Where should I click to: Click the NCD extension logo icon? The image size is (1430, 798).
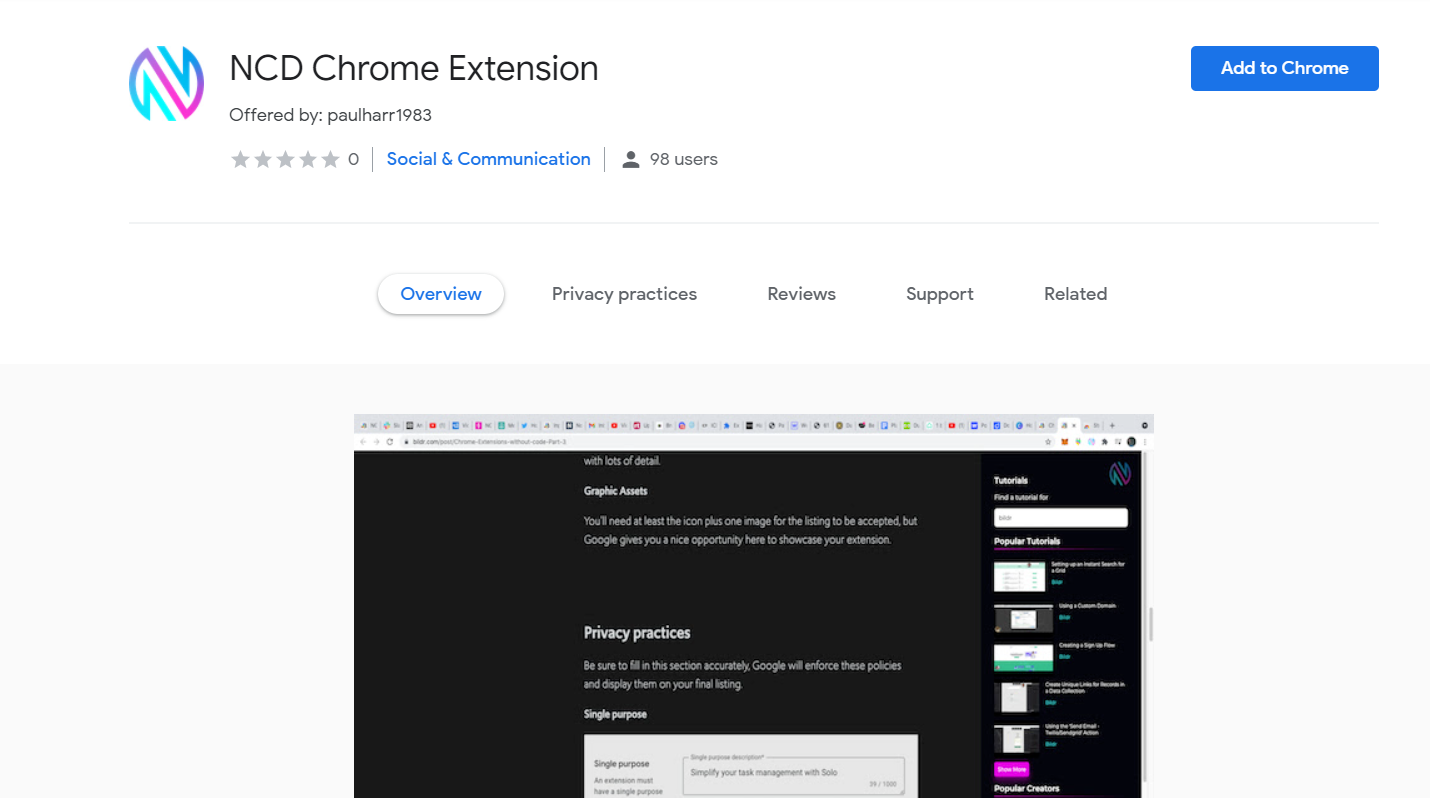[x=166, y=84]
